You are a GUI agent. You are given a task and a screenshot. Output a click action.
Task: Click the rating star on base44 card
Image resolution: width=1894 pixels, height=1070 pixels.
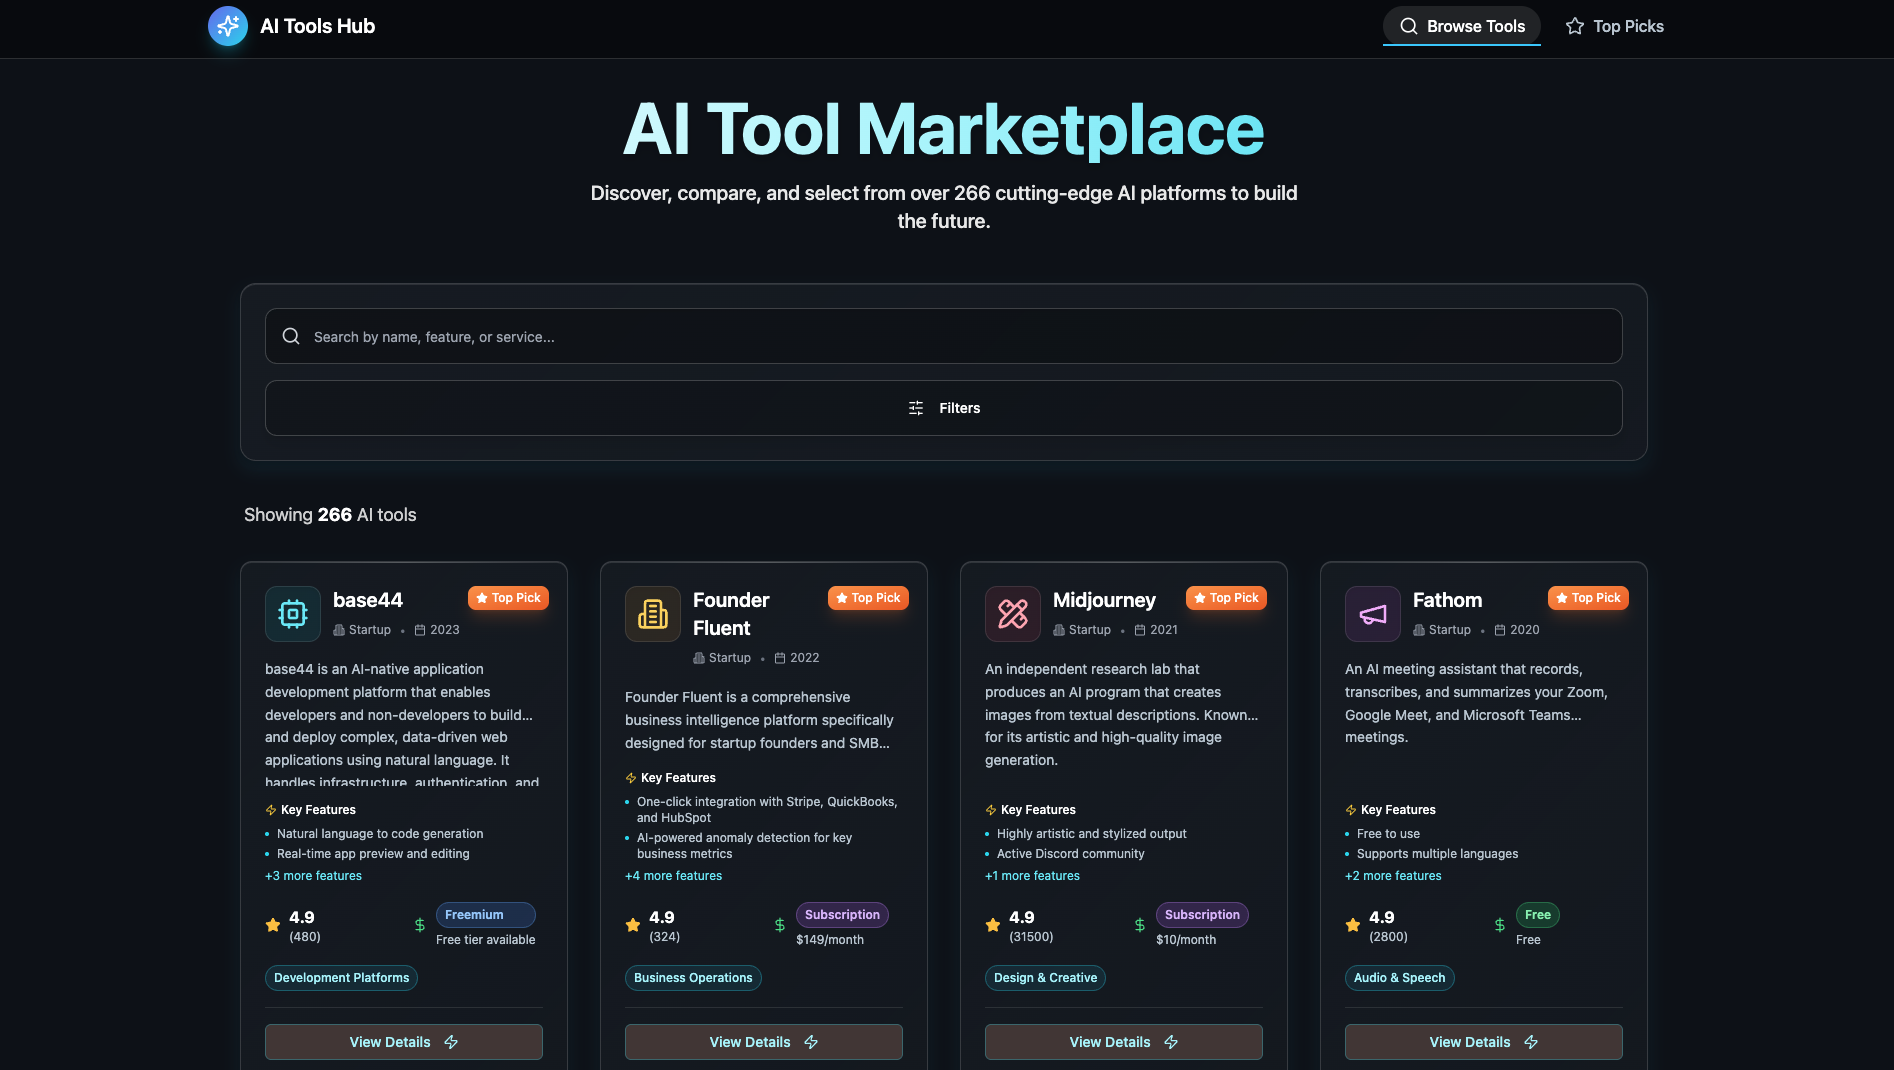(x=273, y=926)
